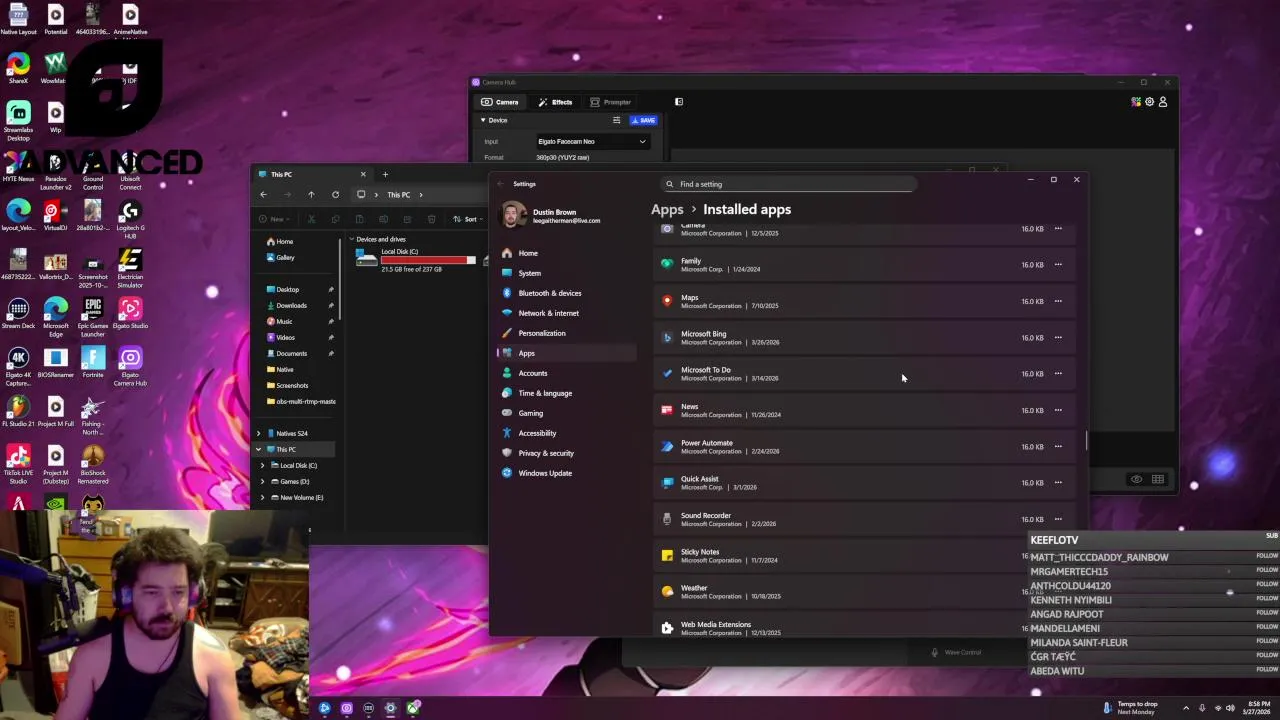
Task: Open Windows Update settings page
Action: (x=566, y=473)
